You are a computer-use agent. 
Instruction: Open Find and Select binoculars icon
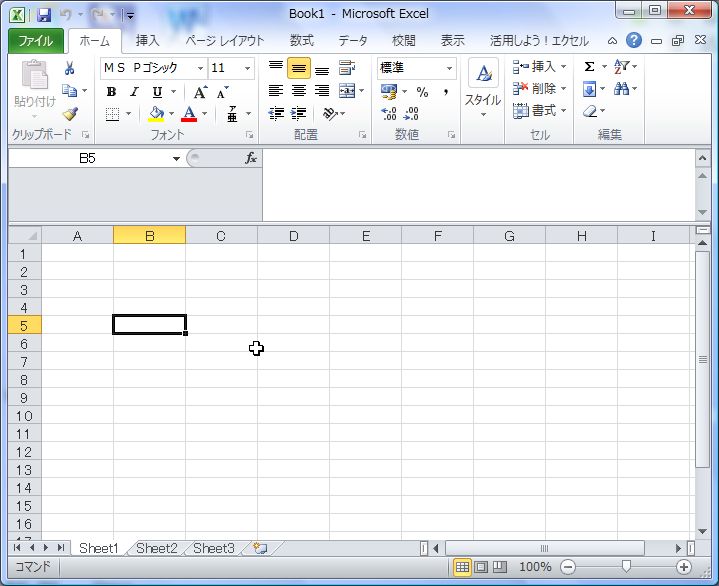621,88
